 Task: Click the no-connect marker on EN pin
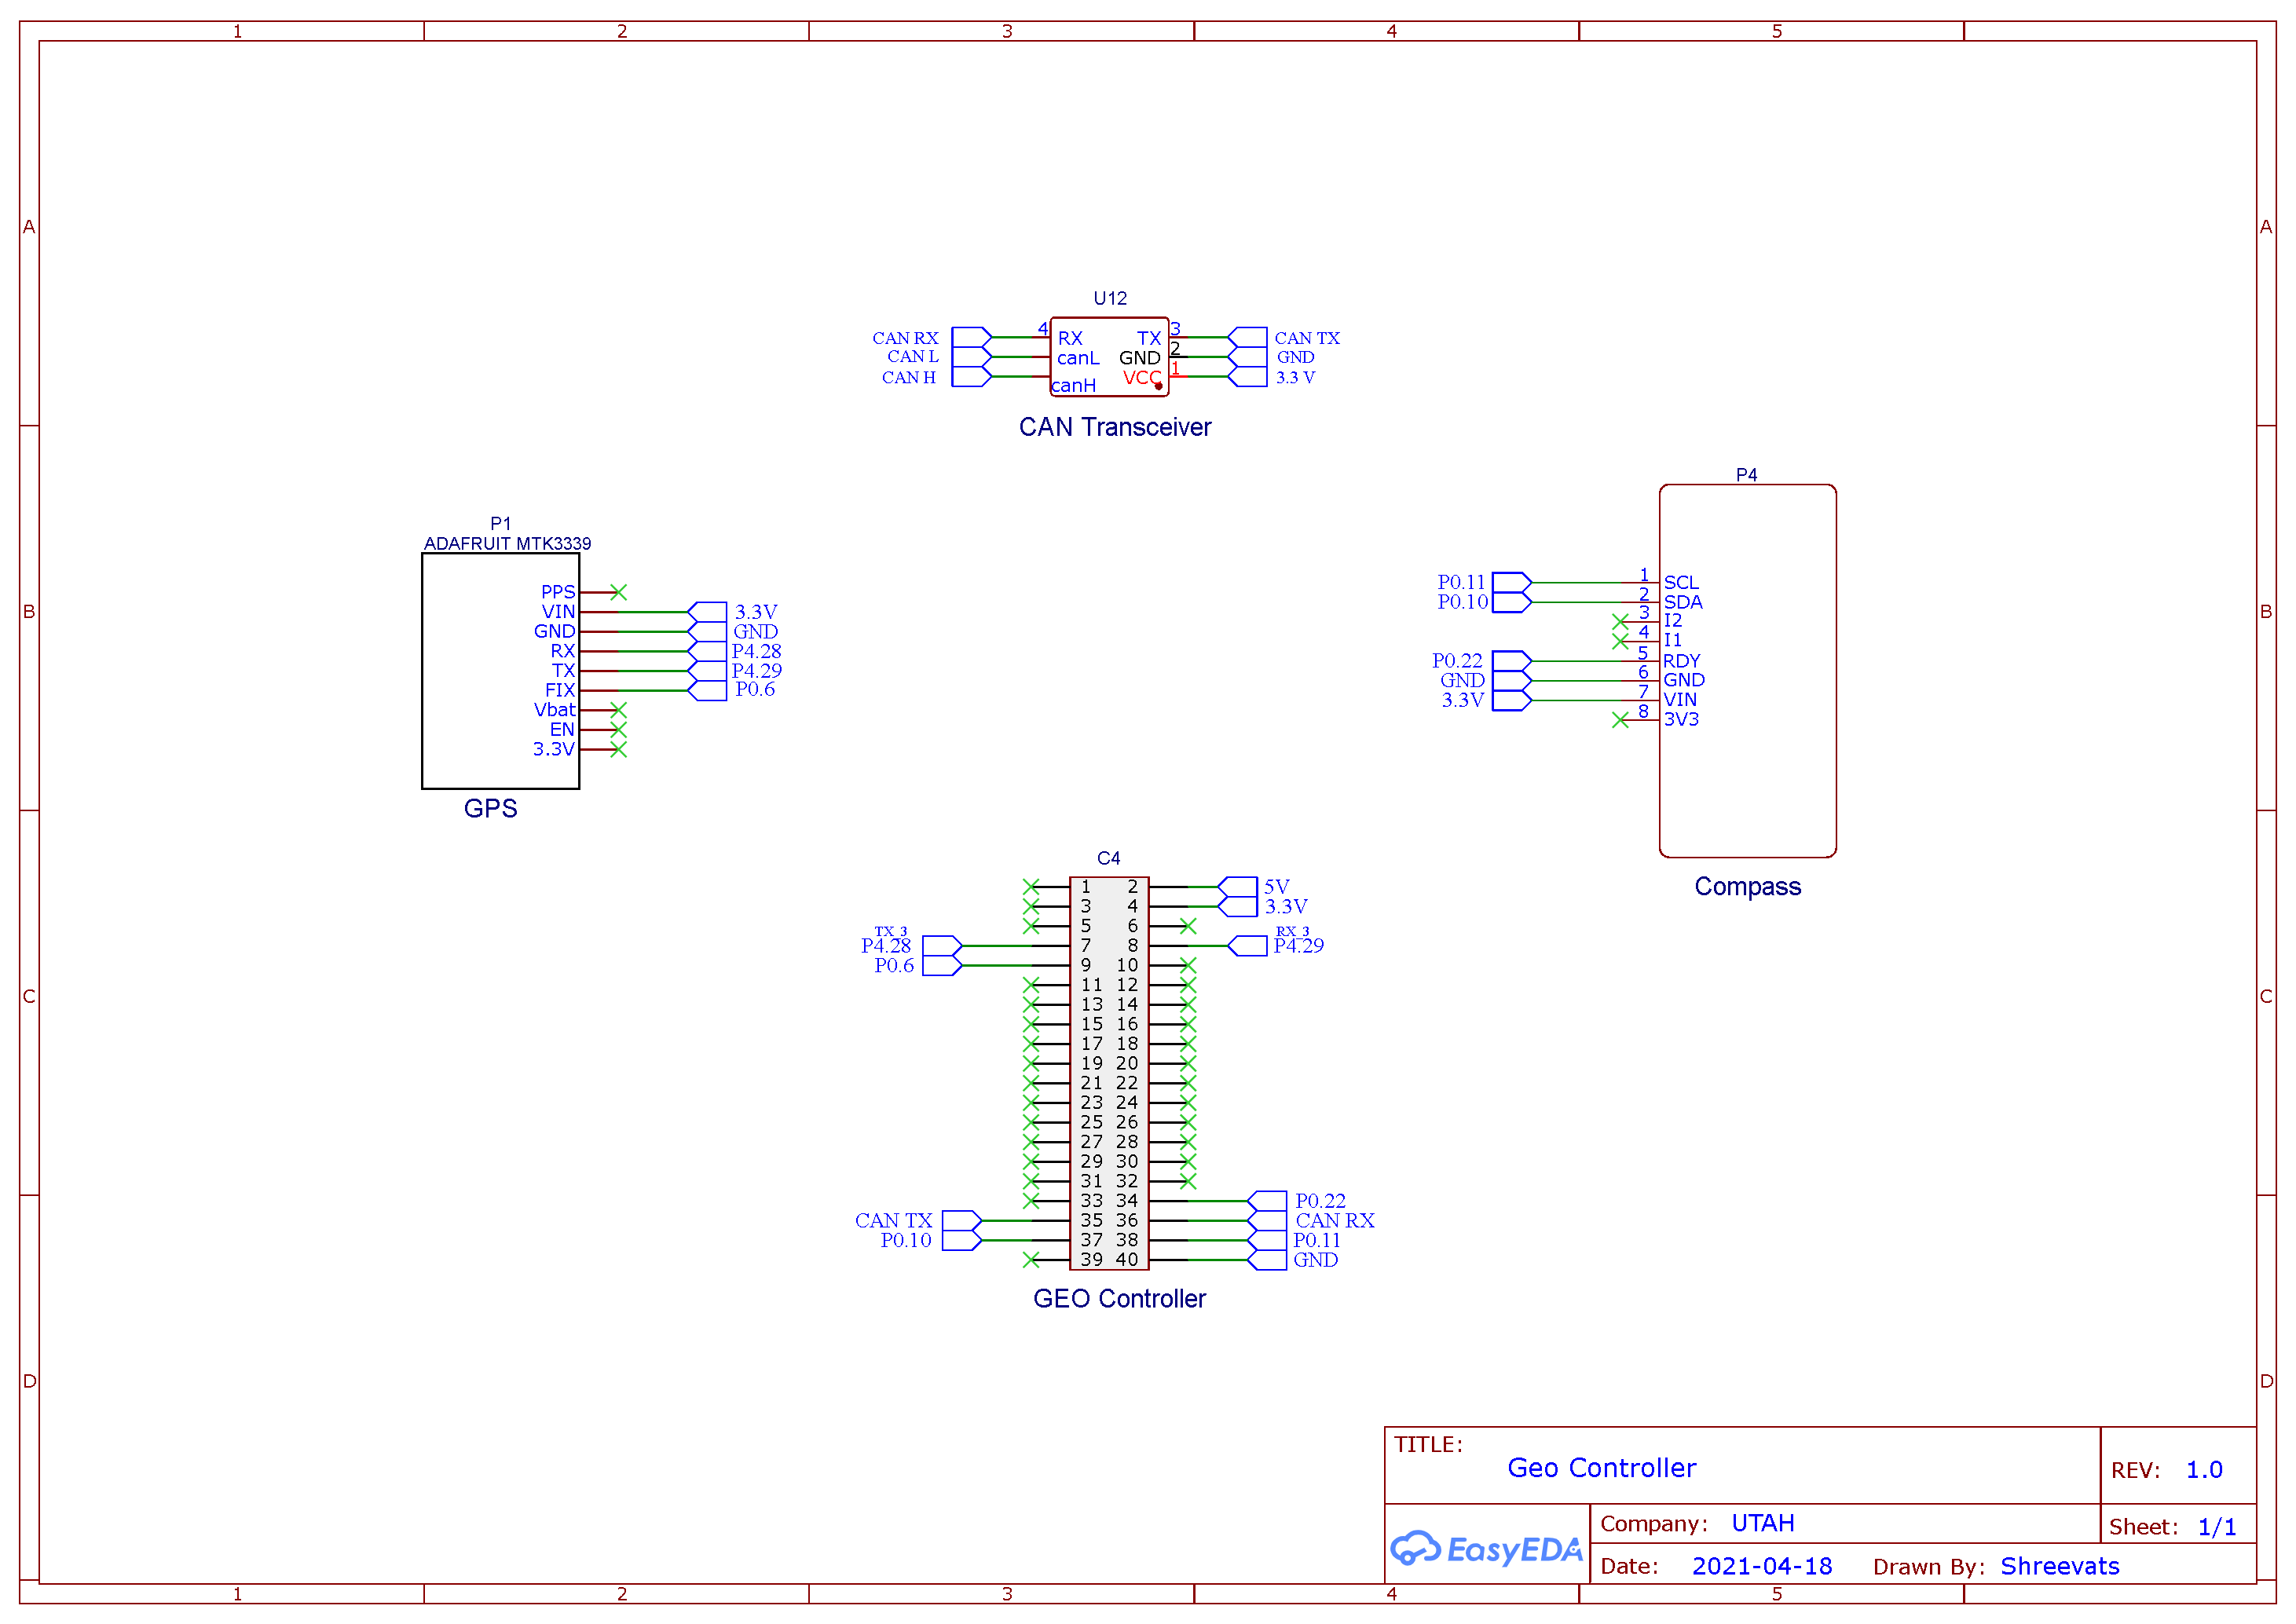point(618,729)
